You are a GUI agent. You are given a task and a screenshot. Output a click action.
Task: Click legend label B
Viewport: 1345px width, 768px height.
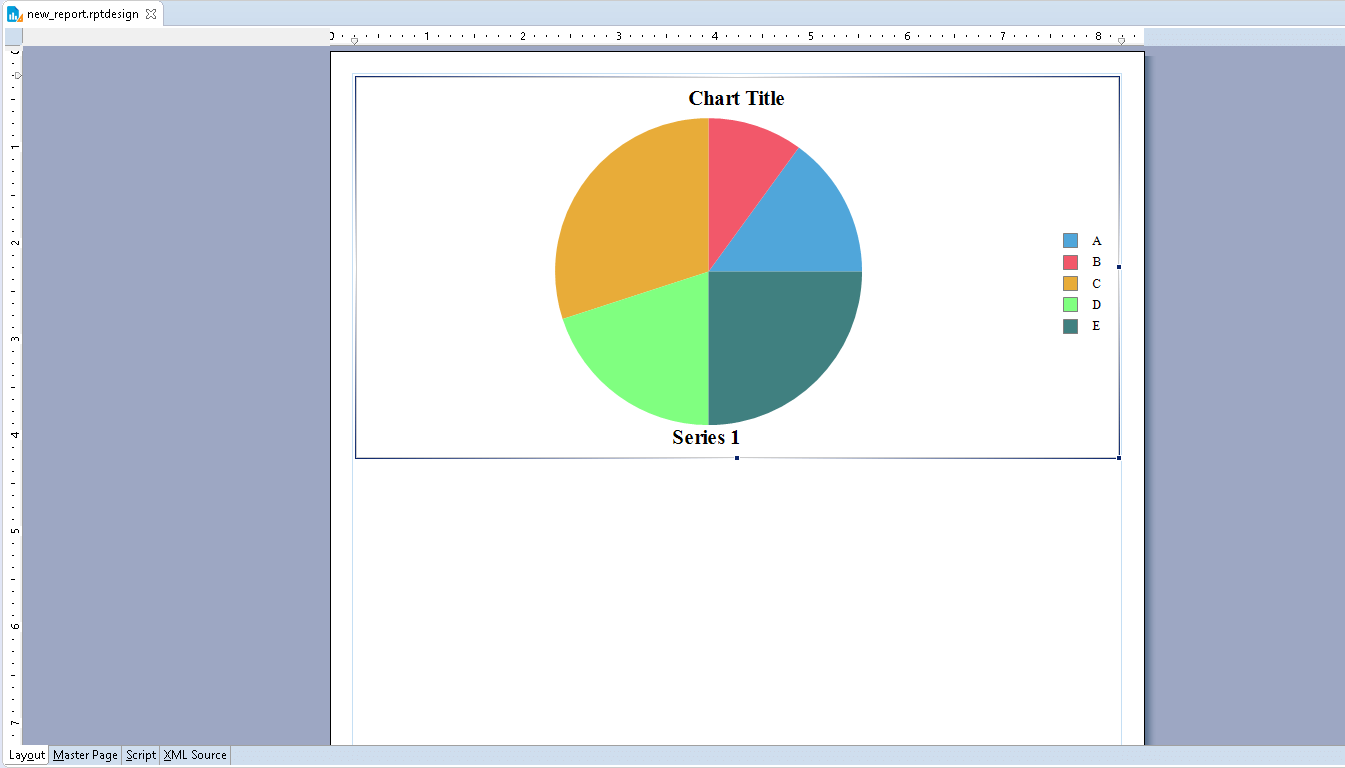[1096, 262]
